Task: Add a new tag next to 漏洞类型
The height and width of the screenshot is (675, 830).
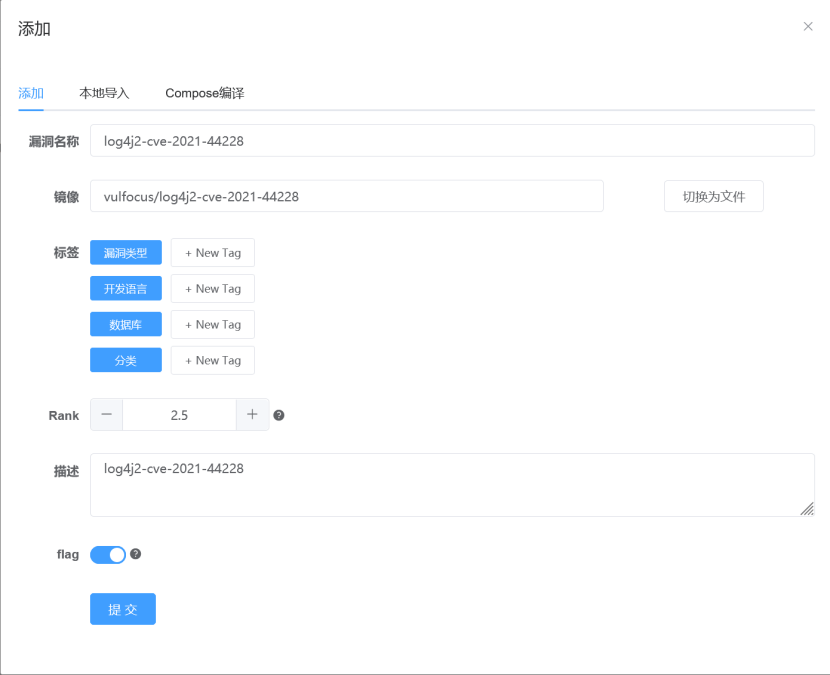Action: [212, 252]
